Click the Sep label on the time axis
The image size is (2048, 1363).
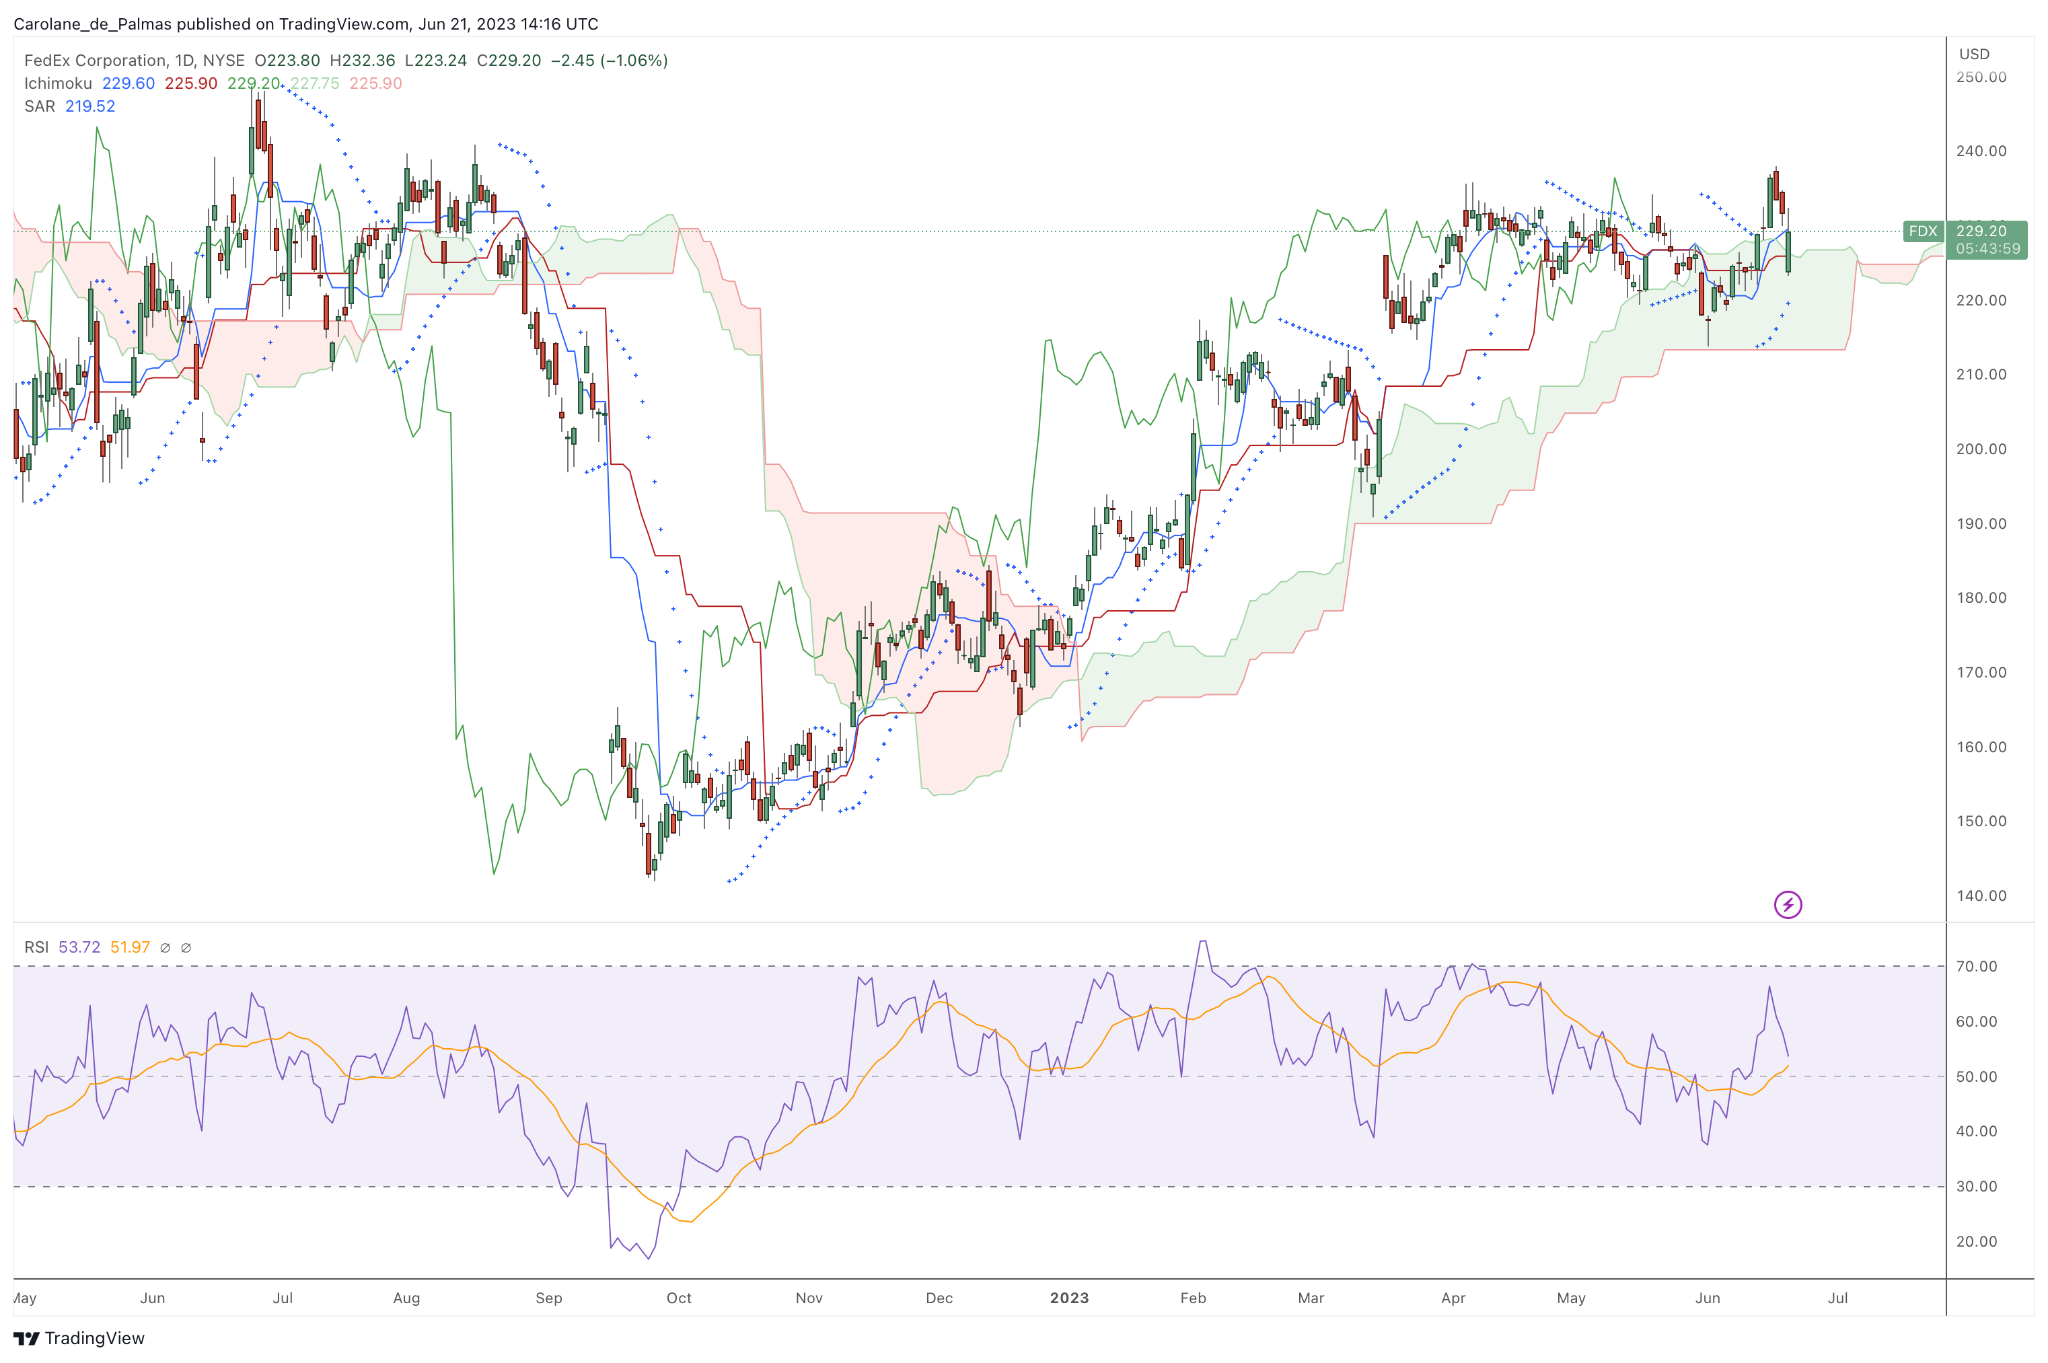coord(549,1298)
